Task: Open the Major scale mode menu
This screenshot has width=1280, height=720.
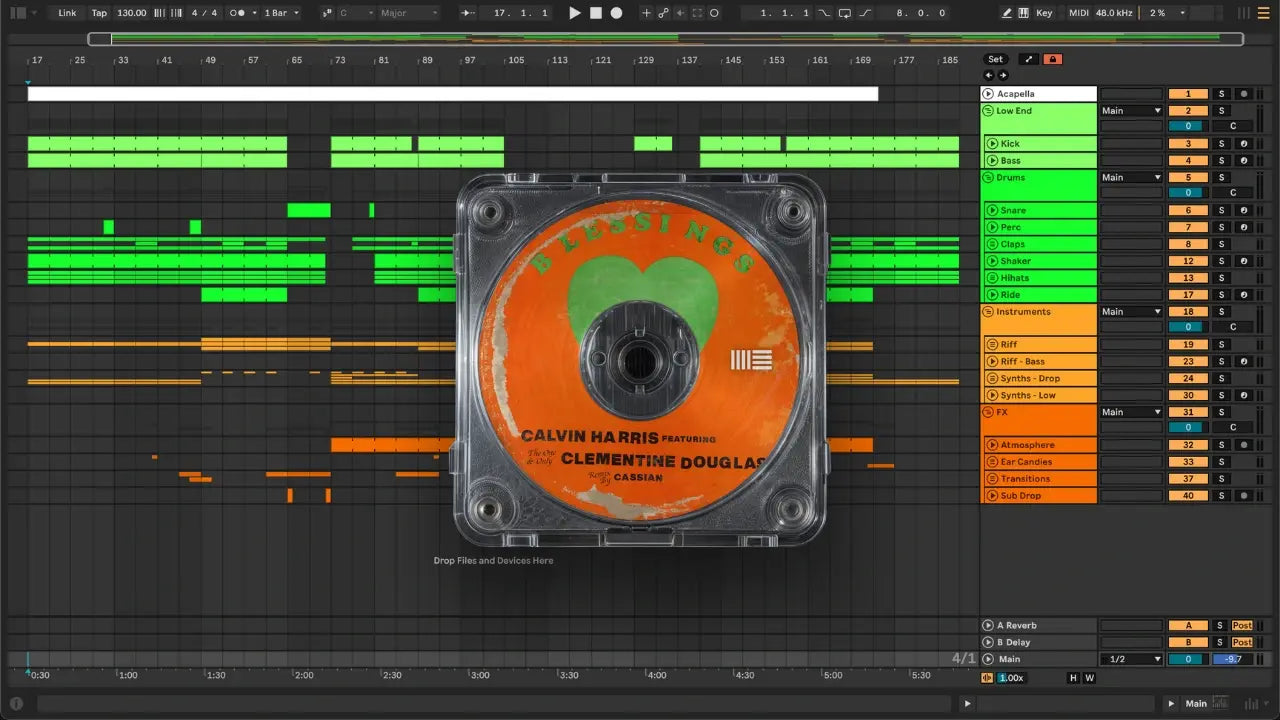Action: (408, 13)
